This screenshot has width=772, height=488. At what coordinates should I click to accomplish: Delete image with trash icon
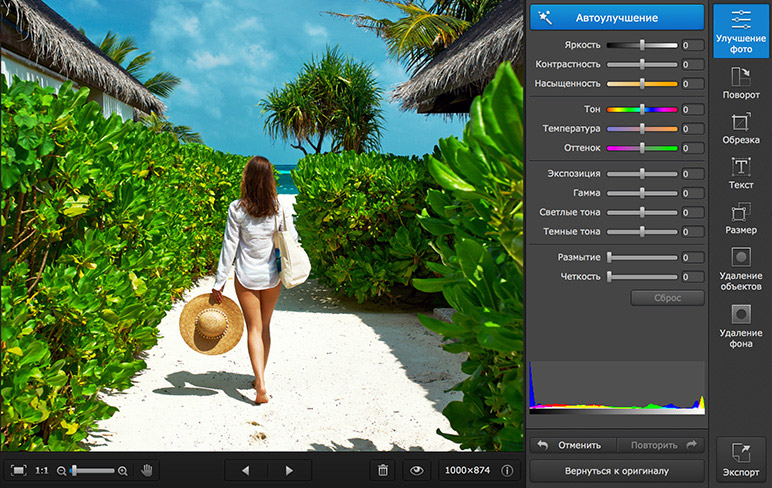382,470
